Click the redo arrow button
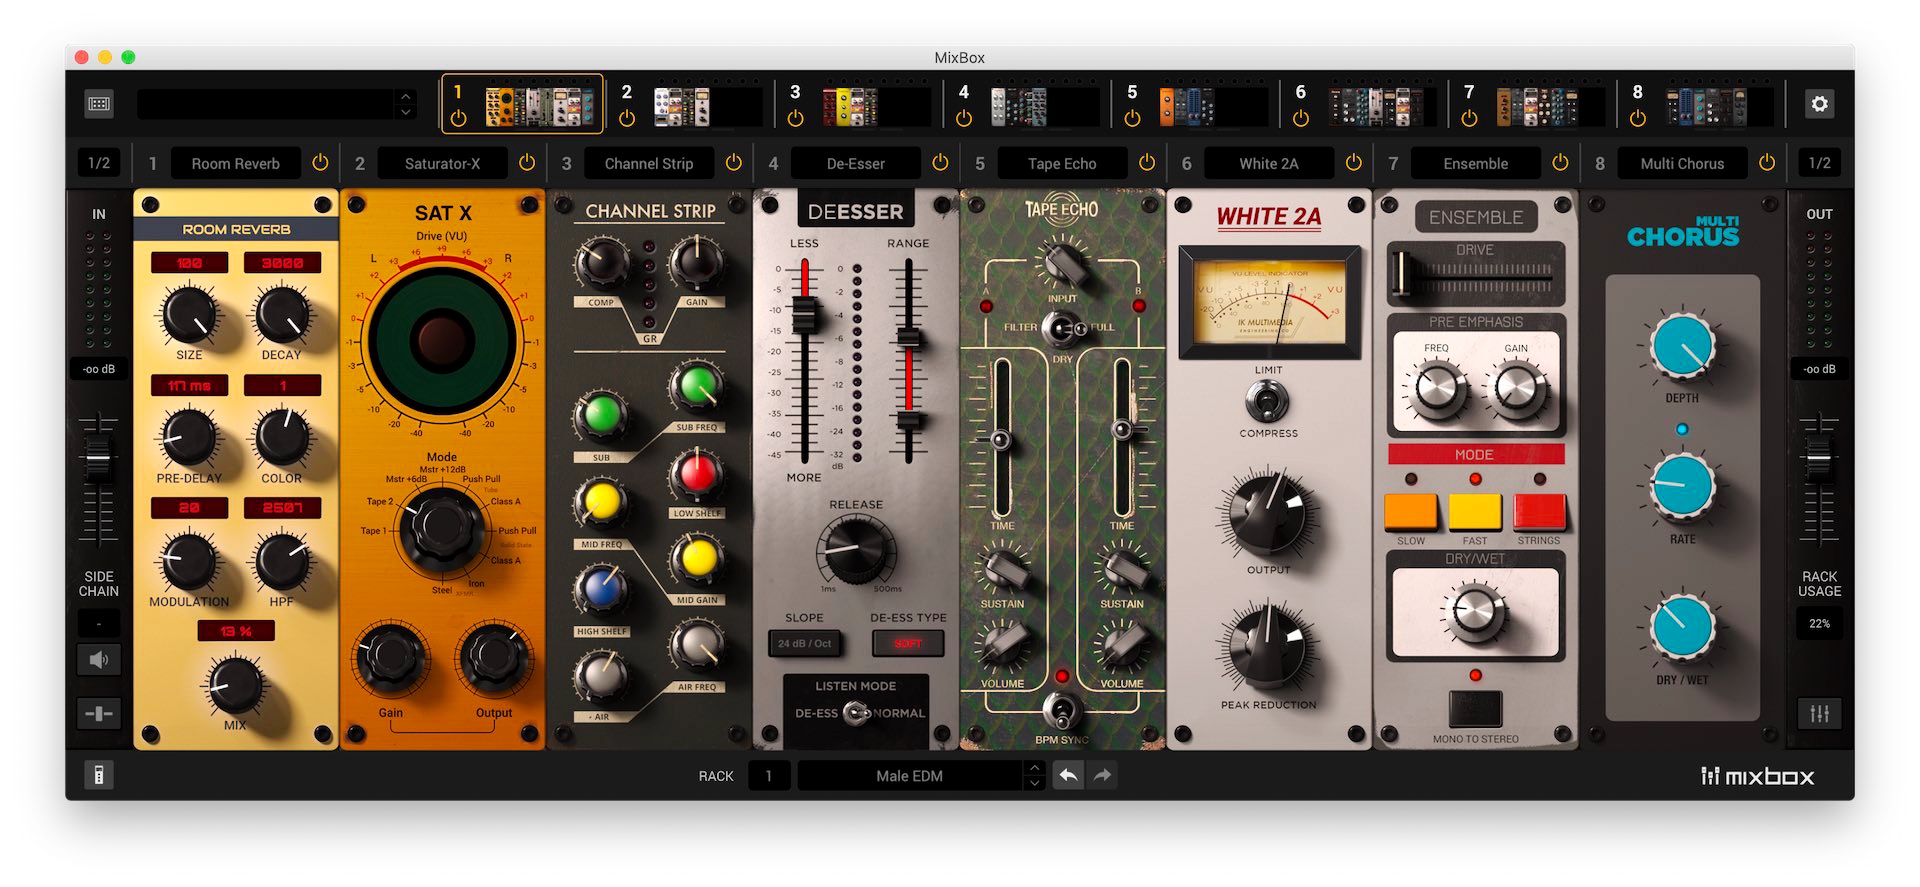This screenshot has height=887, width=1920. click(1102, 775)
